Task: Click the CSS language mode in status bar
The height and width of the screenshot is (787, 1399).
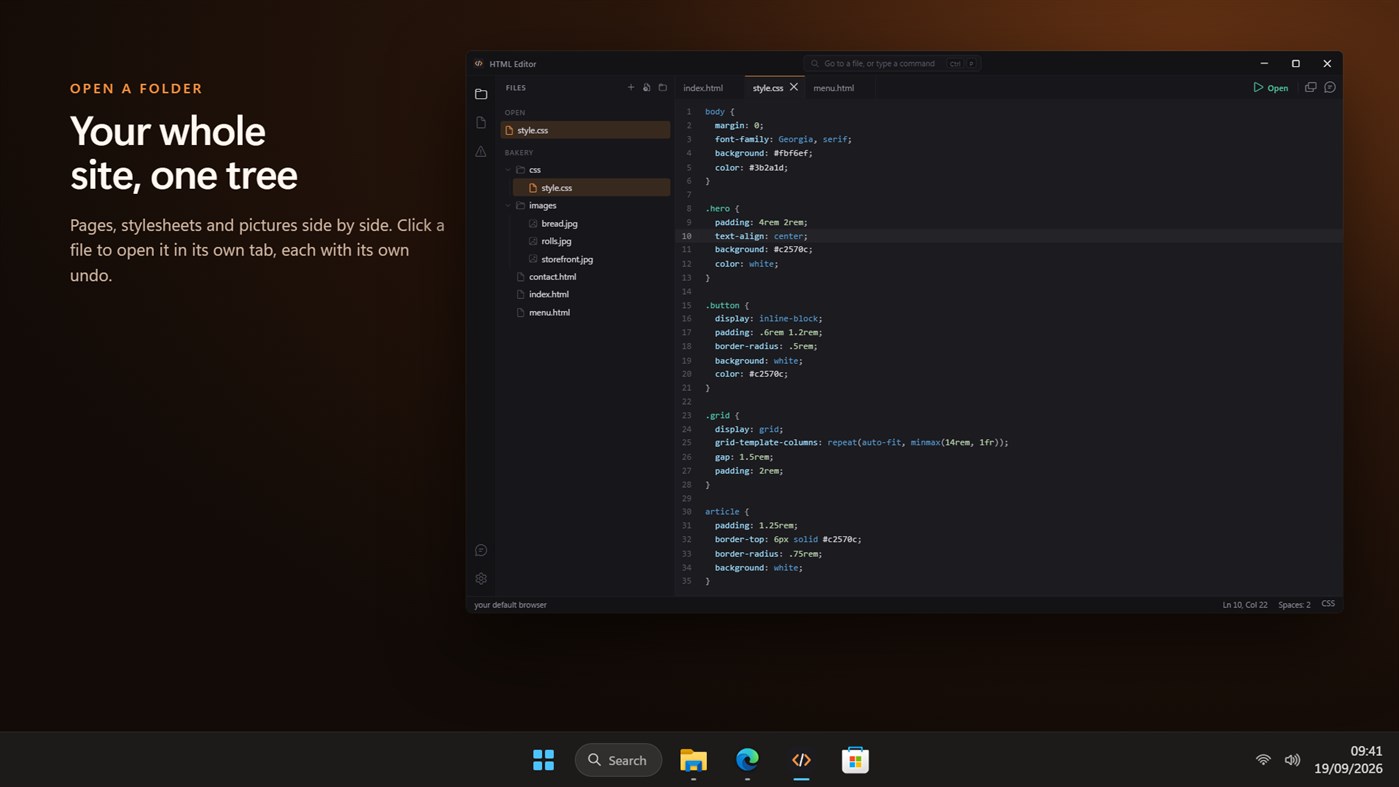Action: pyautogui.click(x=1328, y=604)
